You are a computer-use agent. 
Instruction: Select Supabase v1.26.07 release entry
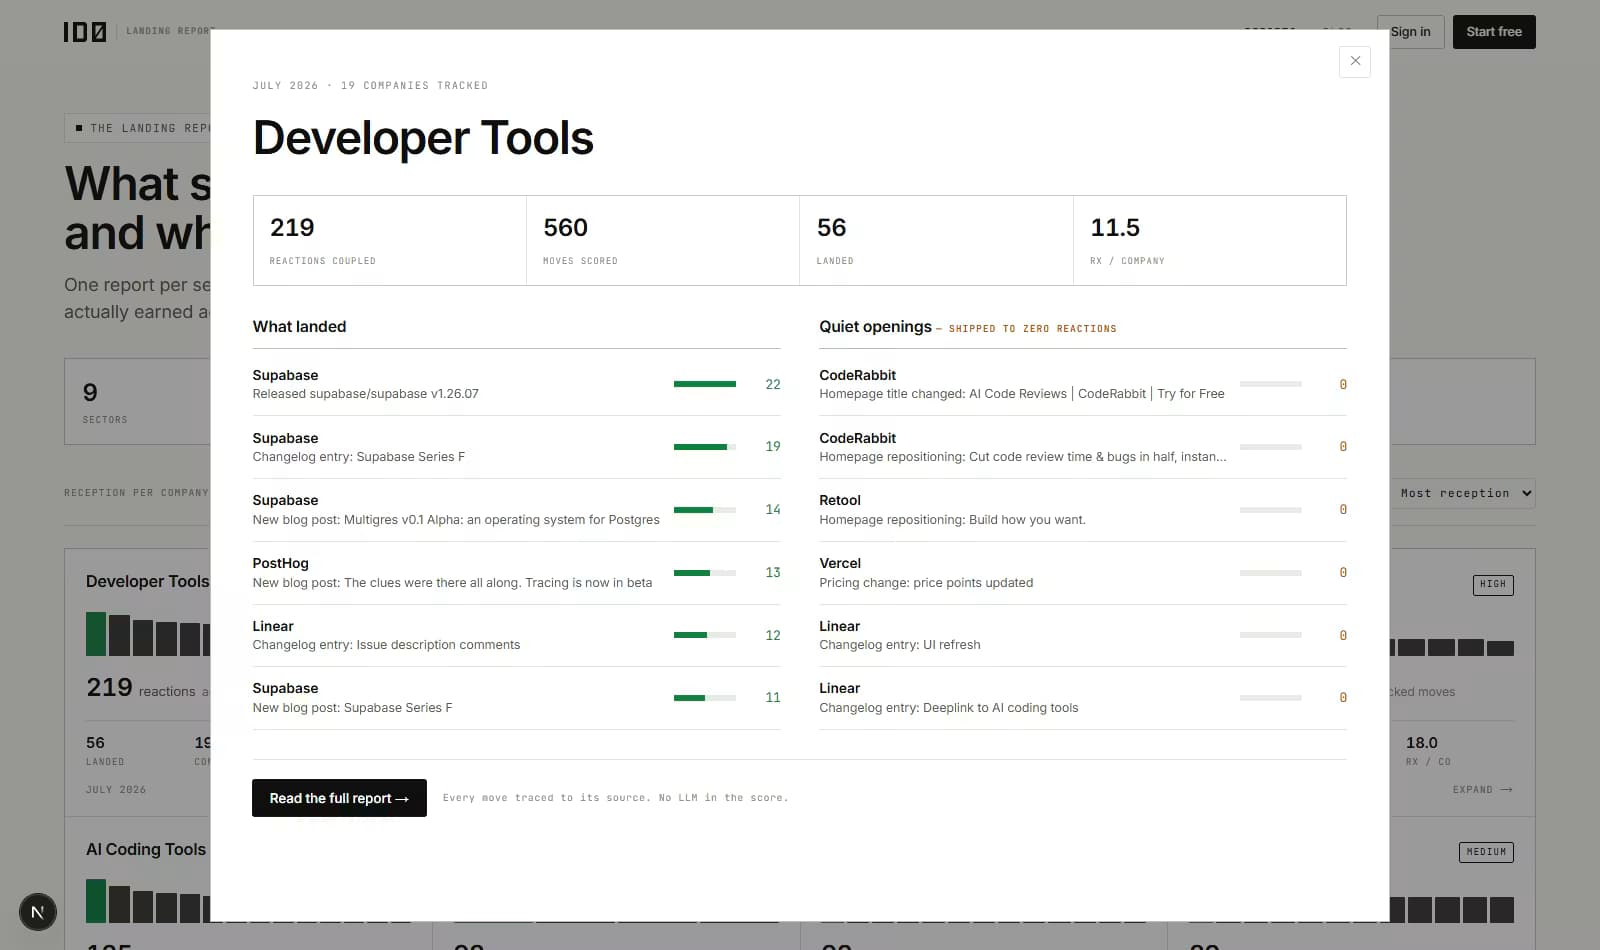pos(516,384)
